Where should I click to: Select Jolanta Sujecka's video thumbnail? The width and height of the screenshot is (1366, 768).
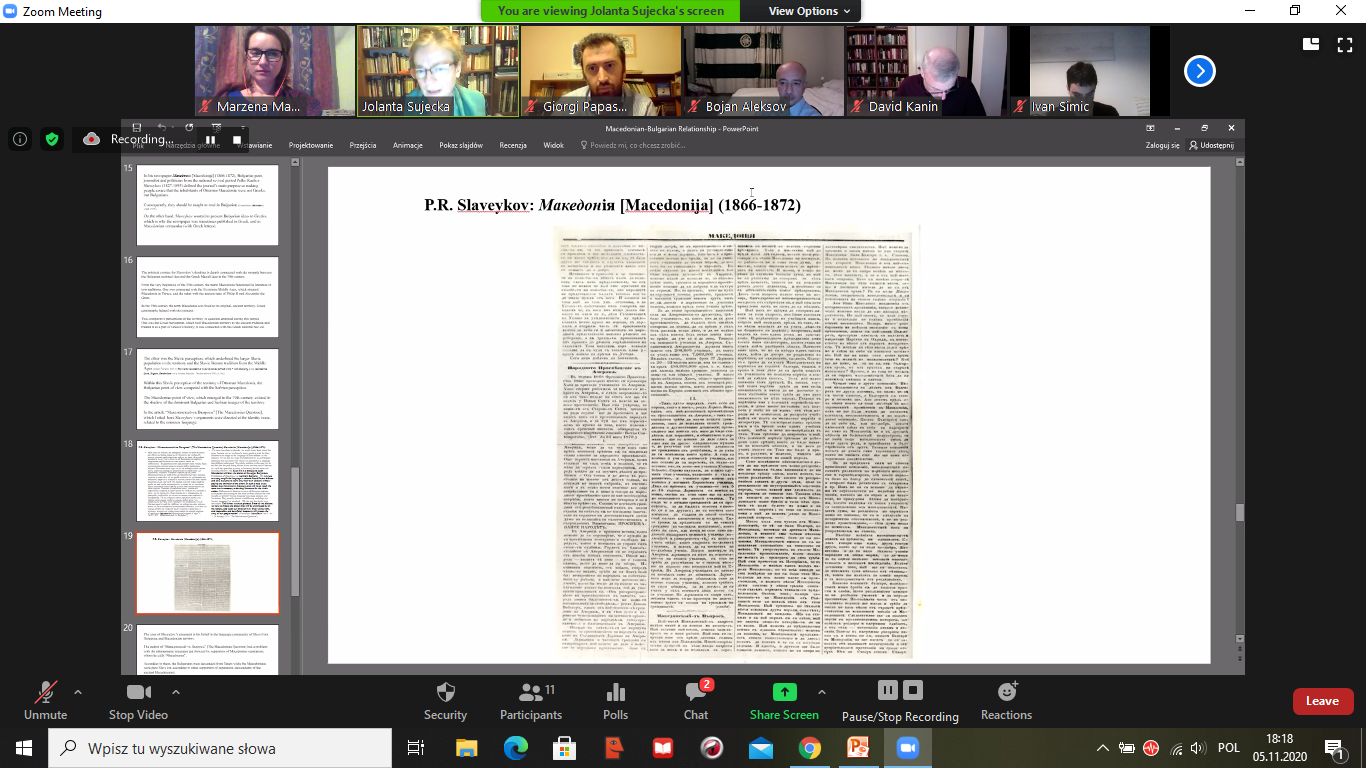tap(438, 71)
